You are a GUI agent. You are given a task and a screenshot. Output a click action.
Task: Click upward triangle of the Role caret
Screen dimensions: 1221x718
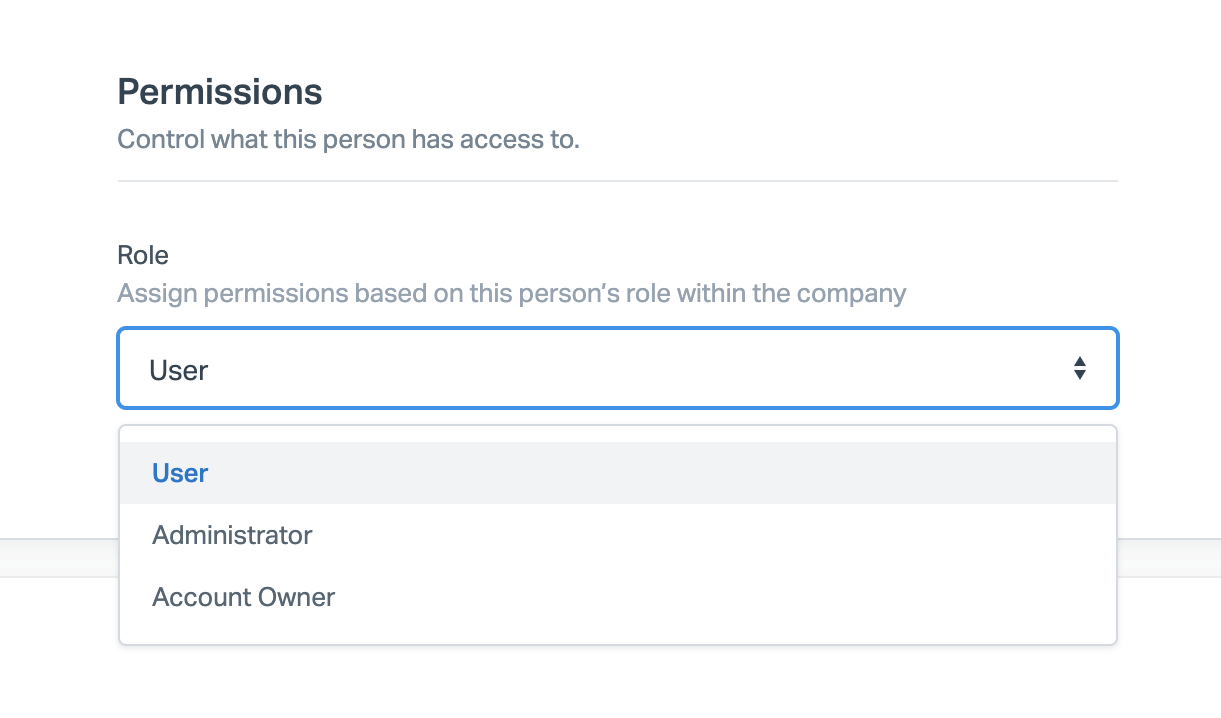pyautogui.click(x=1079, y=361)
